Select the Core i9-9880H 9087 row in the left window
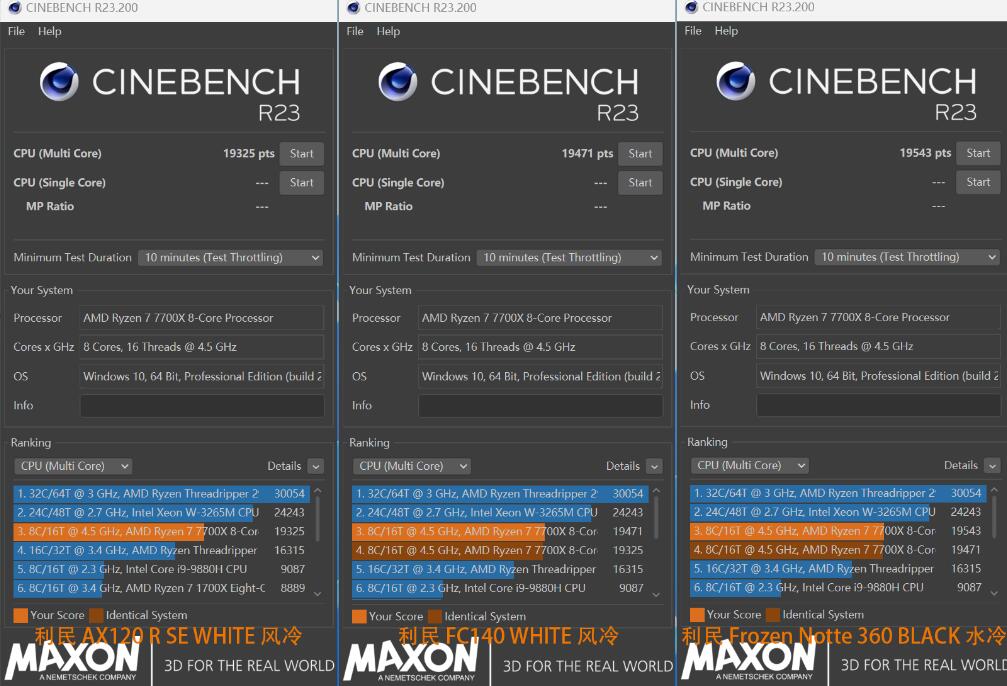Screen dimensions: 1007x686 pos(161,569)
